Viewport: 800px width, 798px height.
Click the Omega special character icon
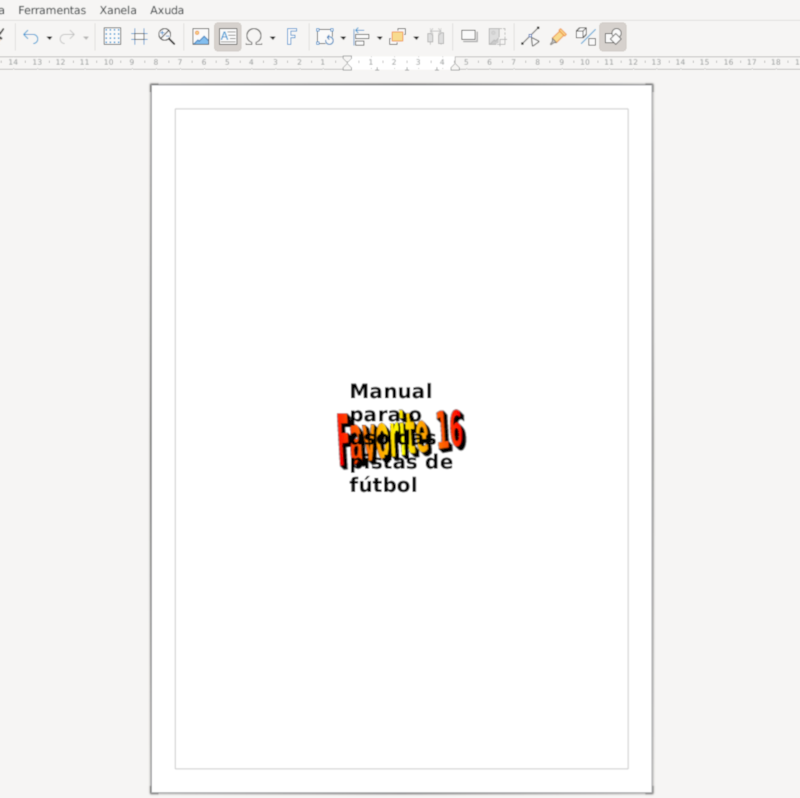point(254,37)
